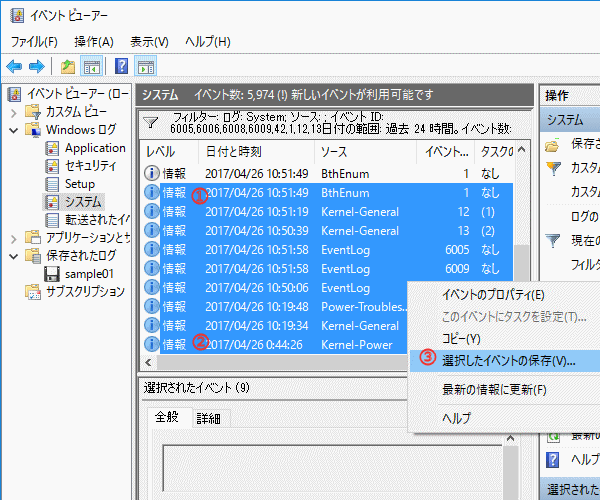This screenshot has width=600, height=500.
Task: Collapse the 保存されたログ tree node
Action: (14, 256)
